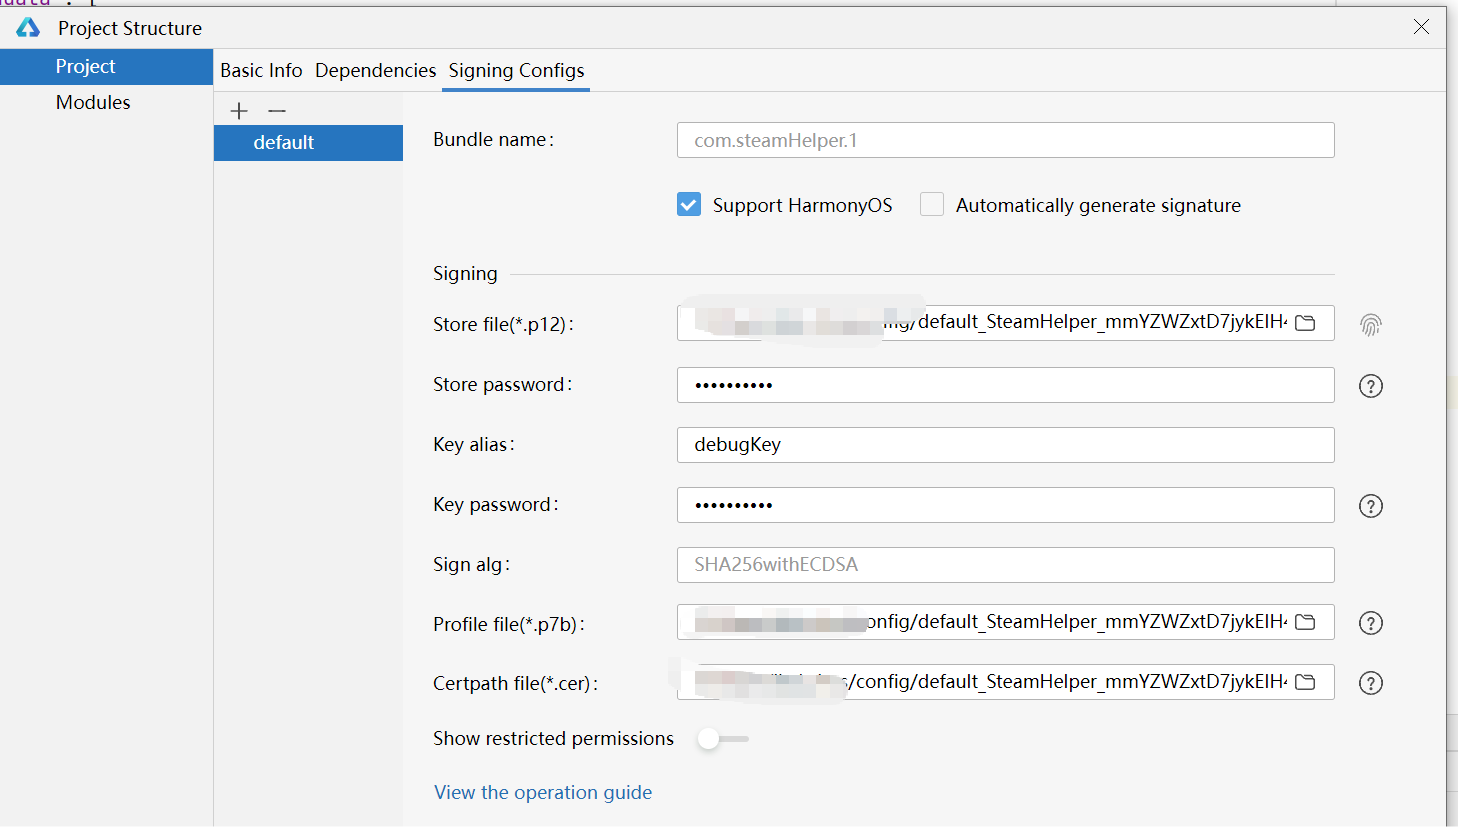Click the 'Bundle name:' label
Screen dimensions: 1458x827
coord(493,140)
